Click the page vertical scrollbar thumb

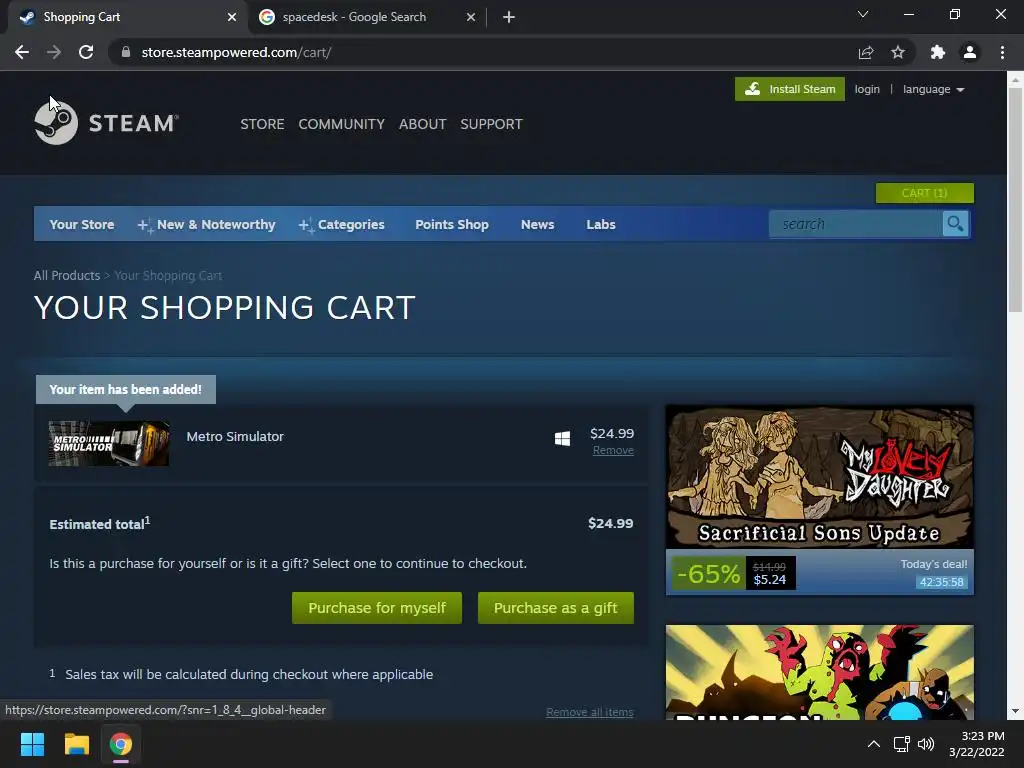tap(1015, 199)
